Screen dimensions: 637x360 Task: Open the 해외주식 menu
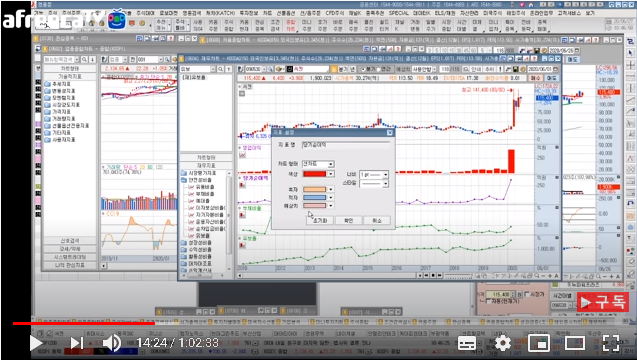point(515,13)
